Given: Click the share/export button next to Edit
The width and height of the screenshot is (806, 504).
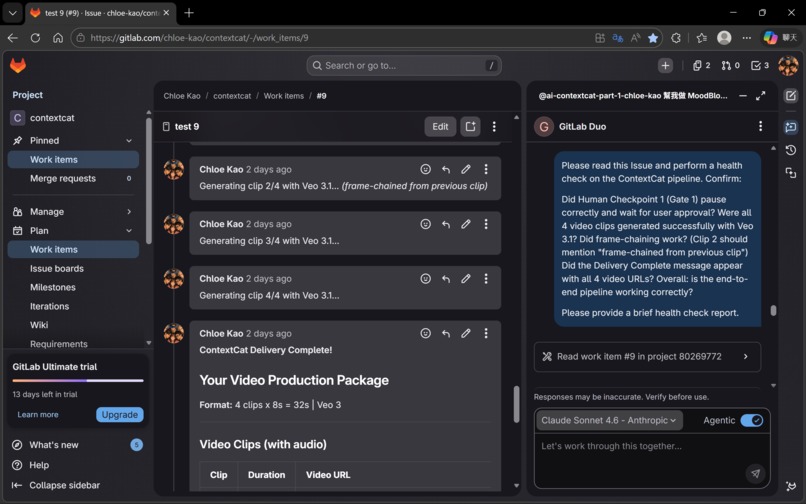Looking at the screenshot, I should (x=470, y=127).
